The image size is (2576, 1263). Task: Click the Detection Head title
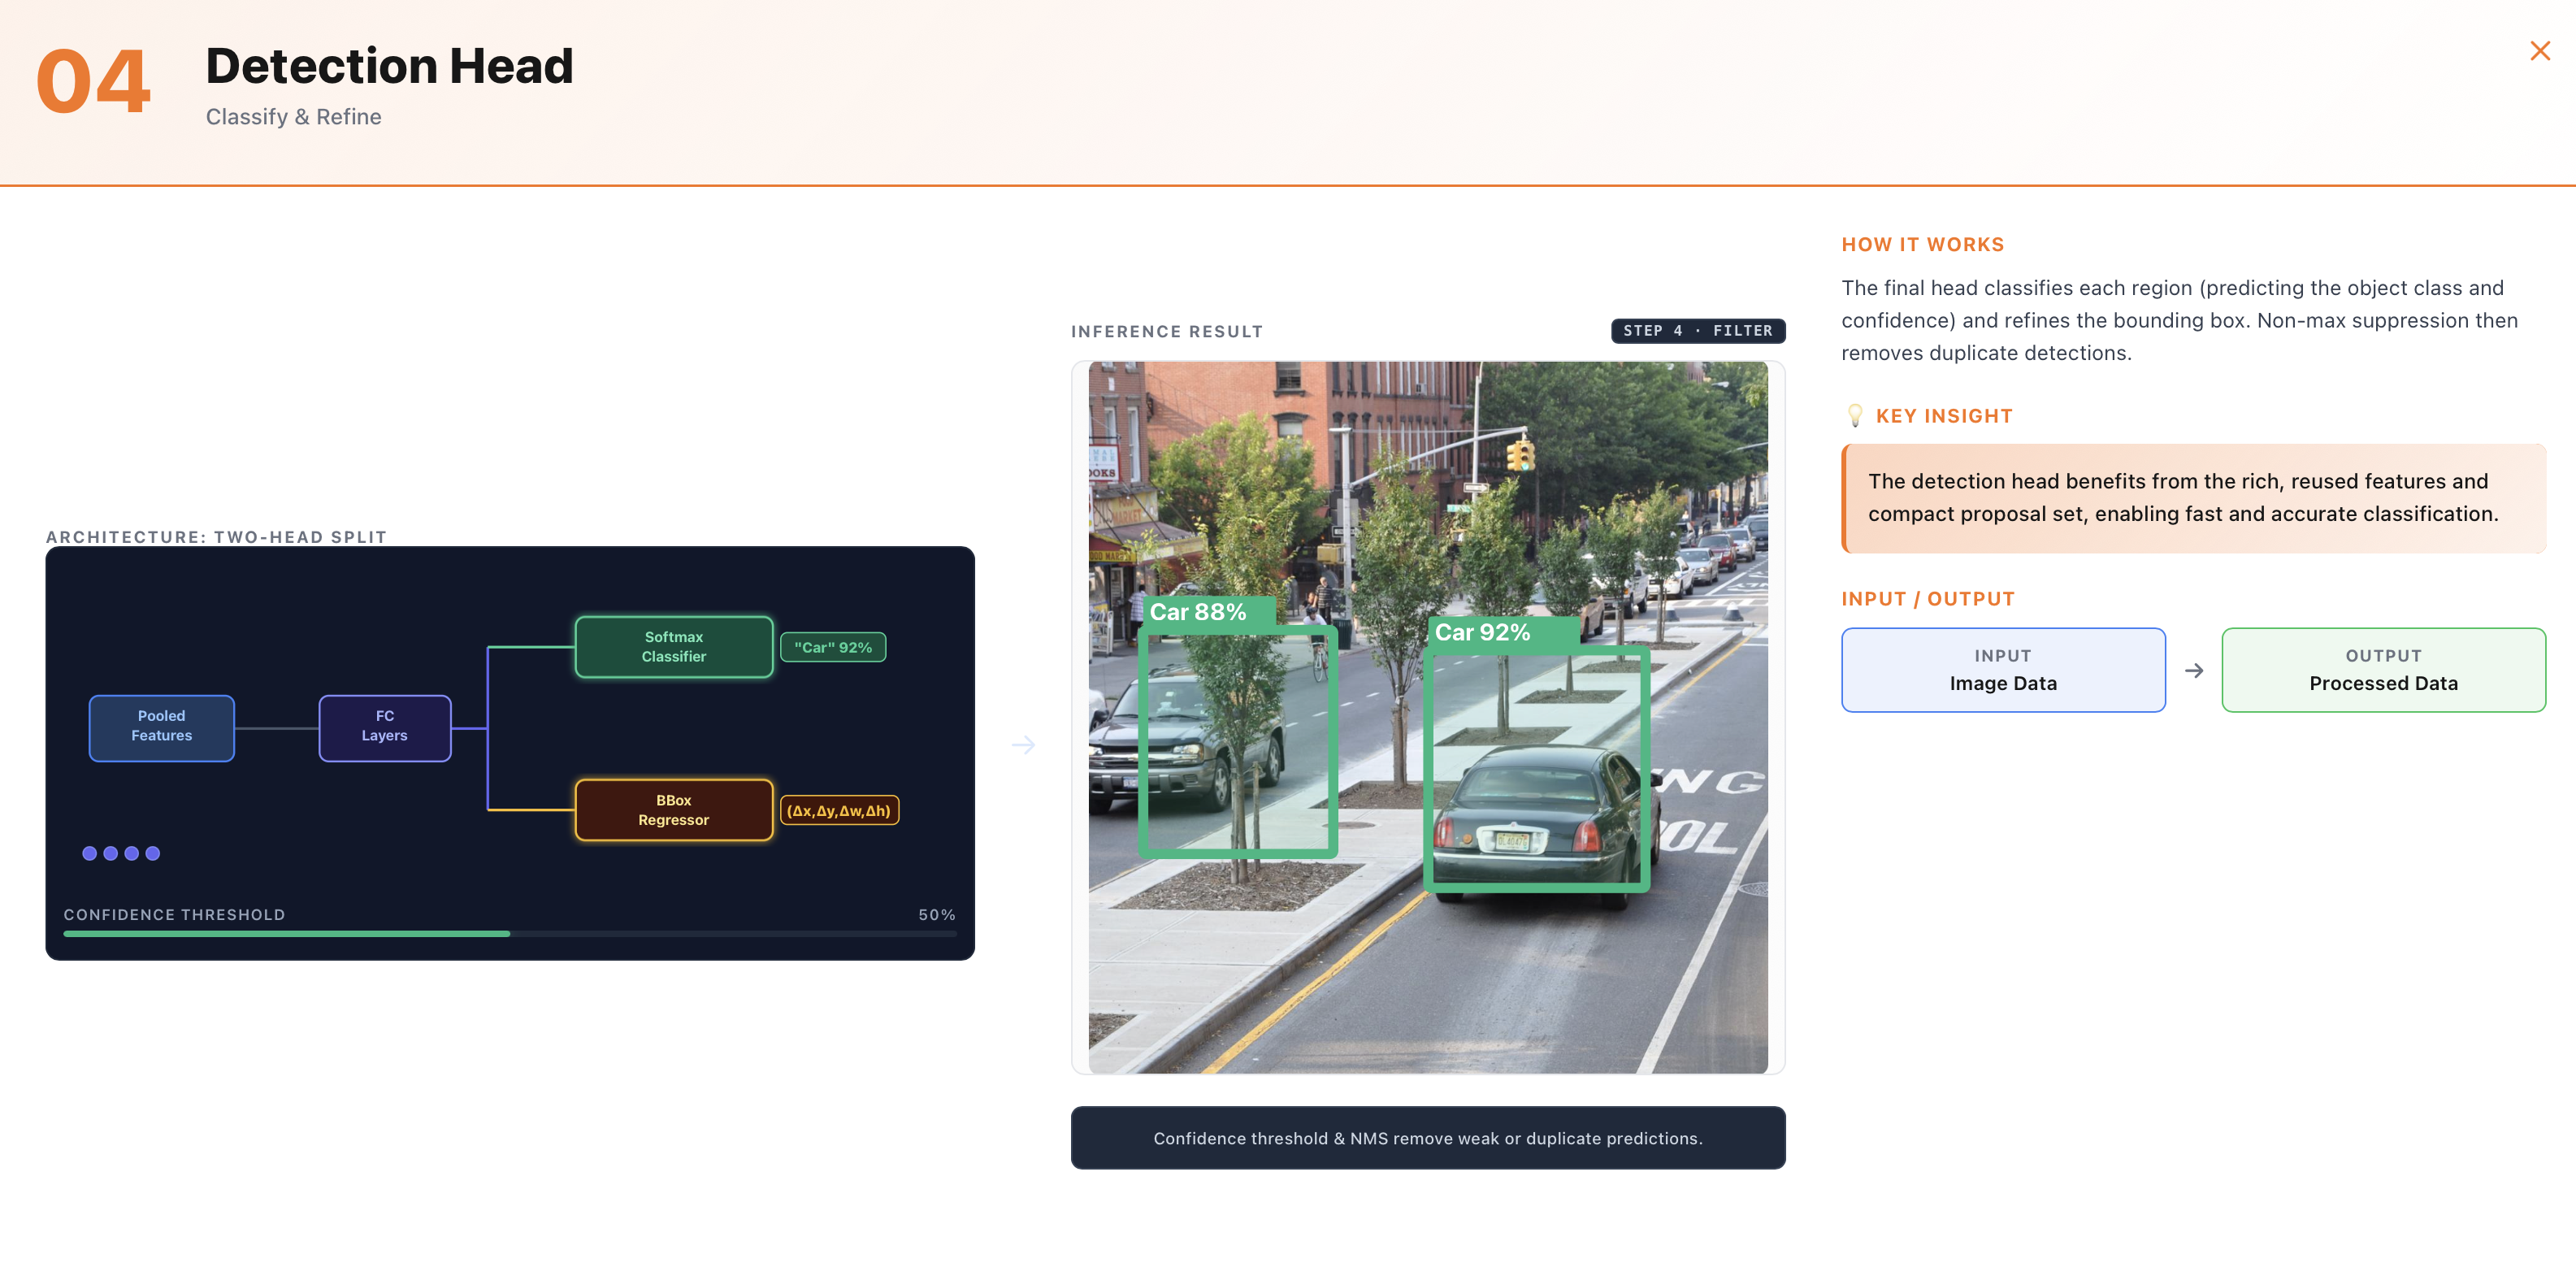389,66
